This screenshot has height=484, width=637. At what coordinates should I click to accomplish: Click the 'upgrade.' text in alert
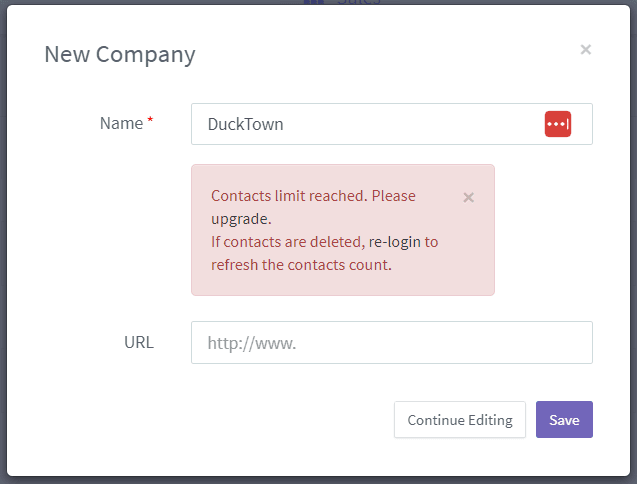[241, 219]
